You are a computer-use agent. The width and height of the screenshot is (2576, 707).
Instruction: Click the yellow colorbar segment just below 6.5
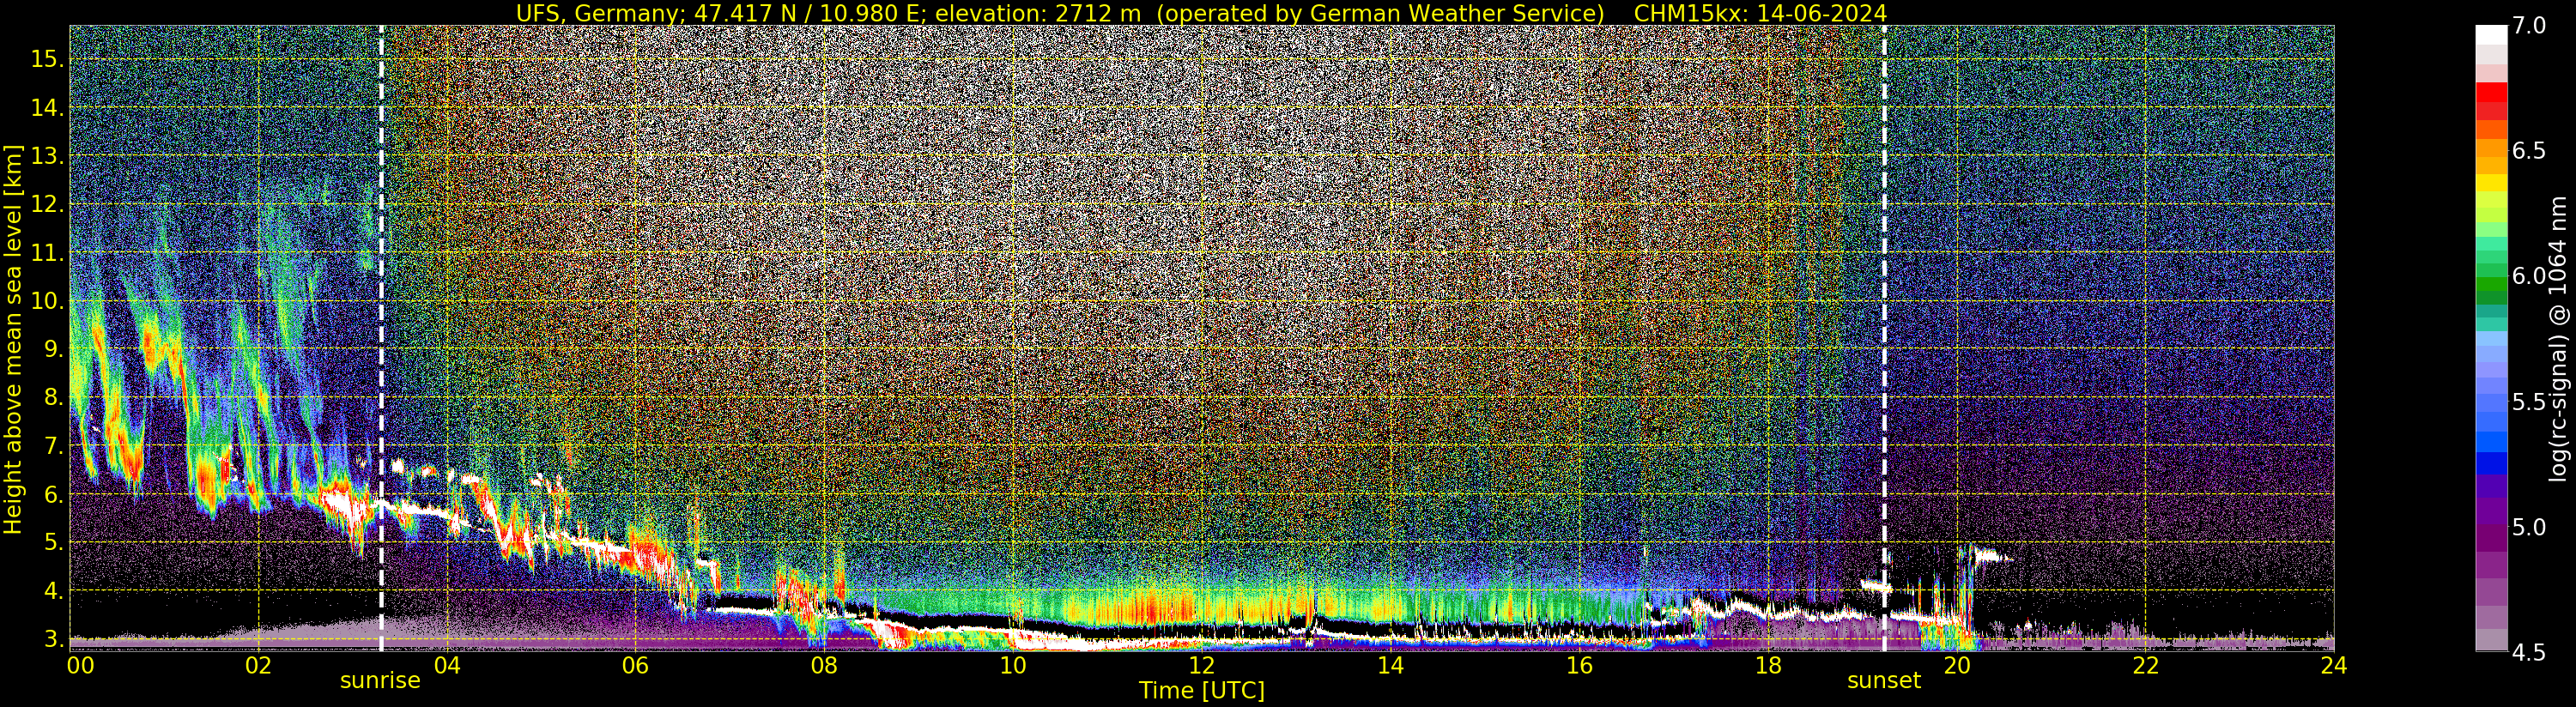click(2491, 183)
